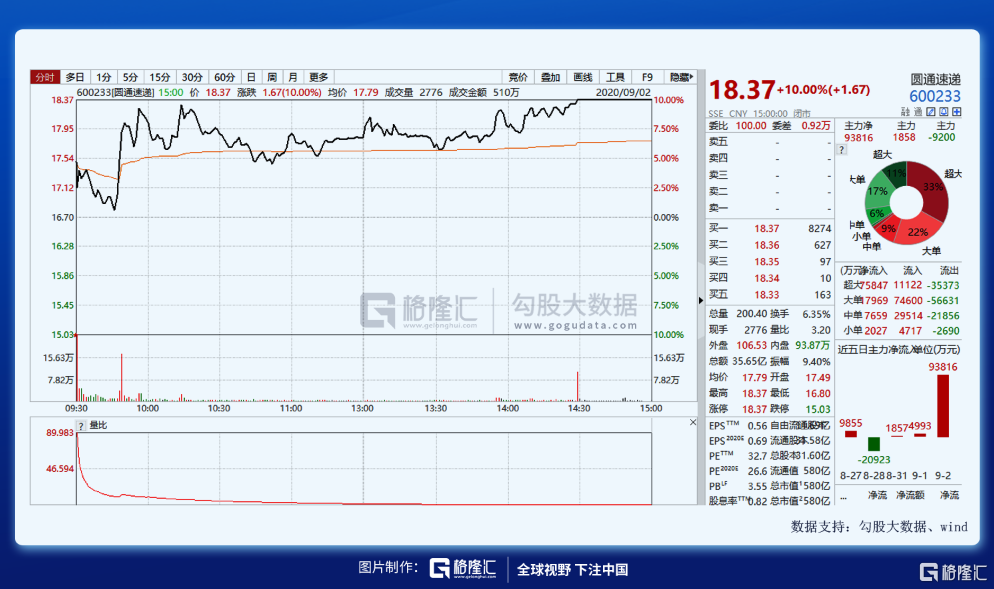Click the 22% red pie slice

[x=917, y=232]
